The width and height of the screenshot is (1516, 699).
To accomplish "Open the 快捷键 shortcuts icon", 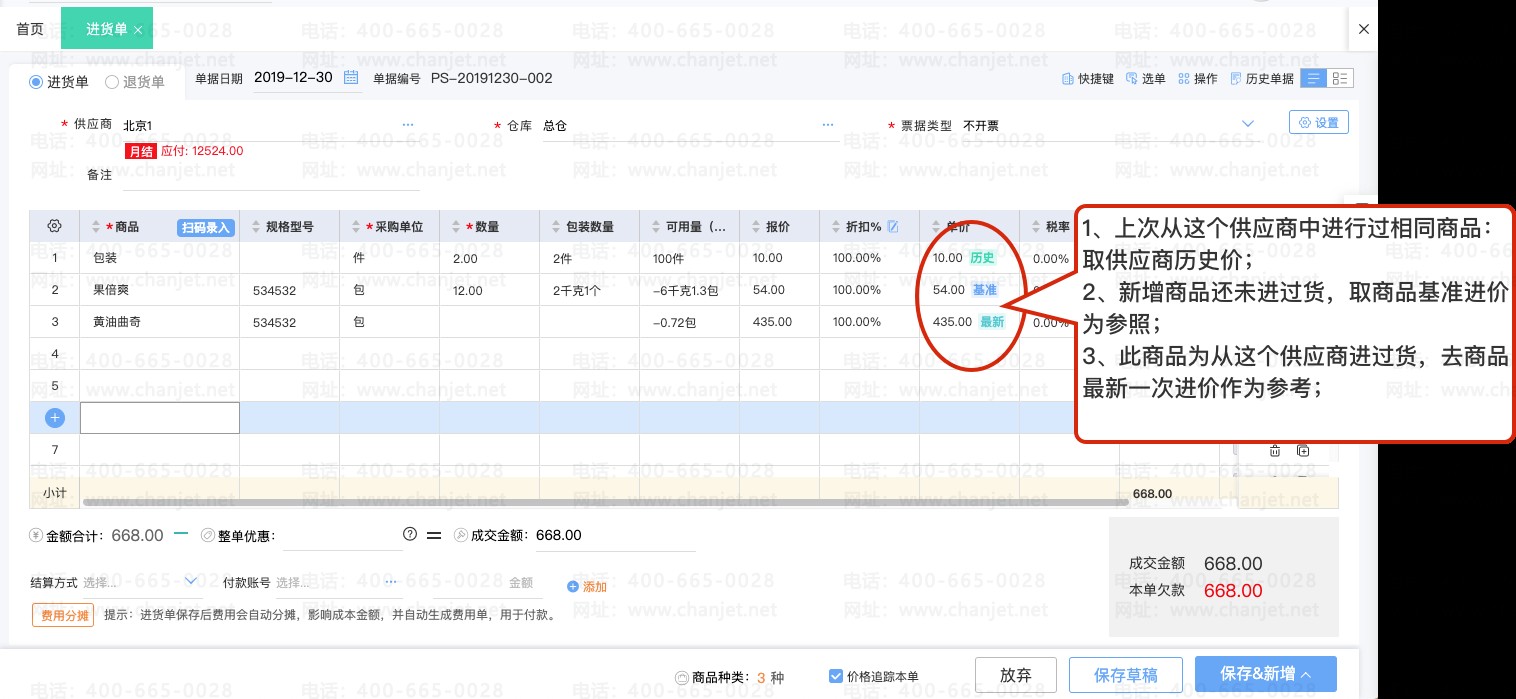I will tap(1066, 79).
